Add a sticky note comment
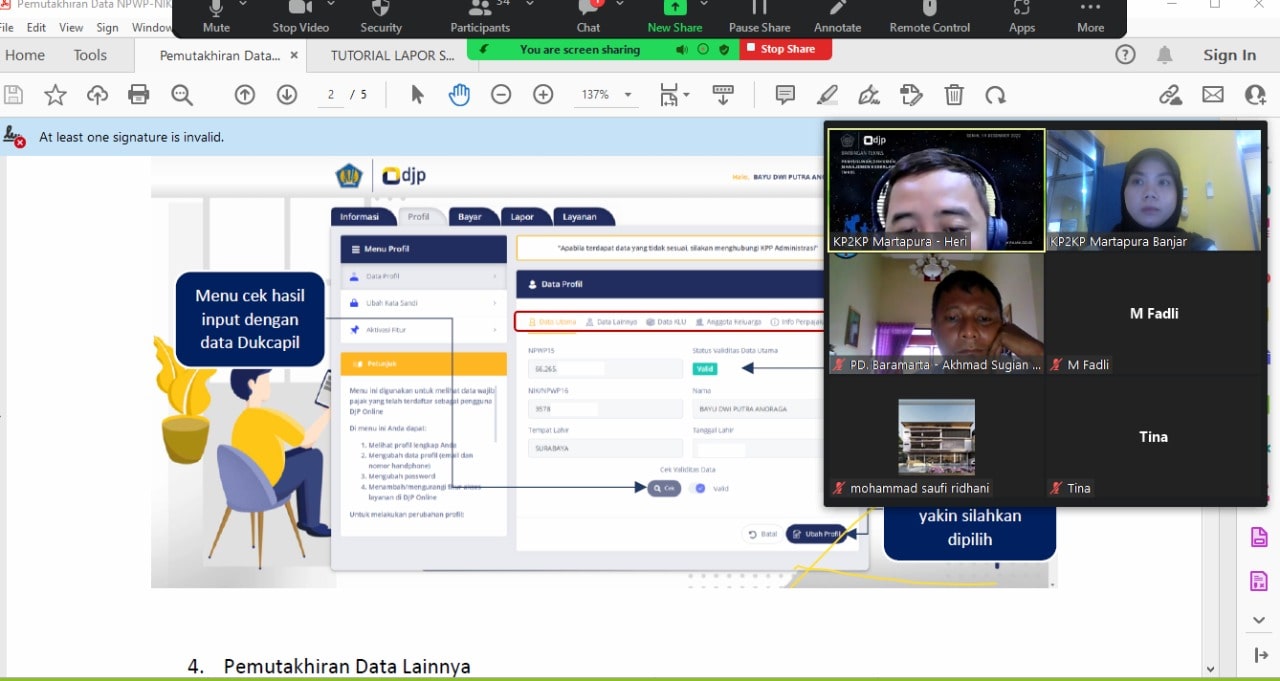This screenshot has height=681, width=1280. 785,95
